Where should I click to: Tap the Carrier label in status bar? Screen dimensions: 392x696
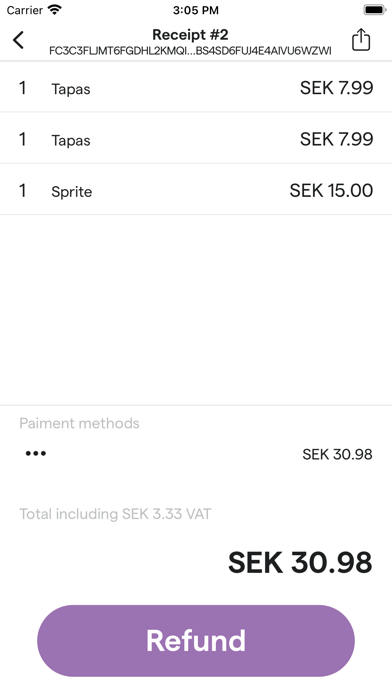(x=25, y=10)
